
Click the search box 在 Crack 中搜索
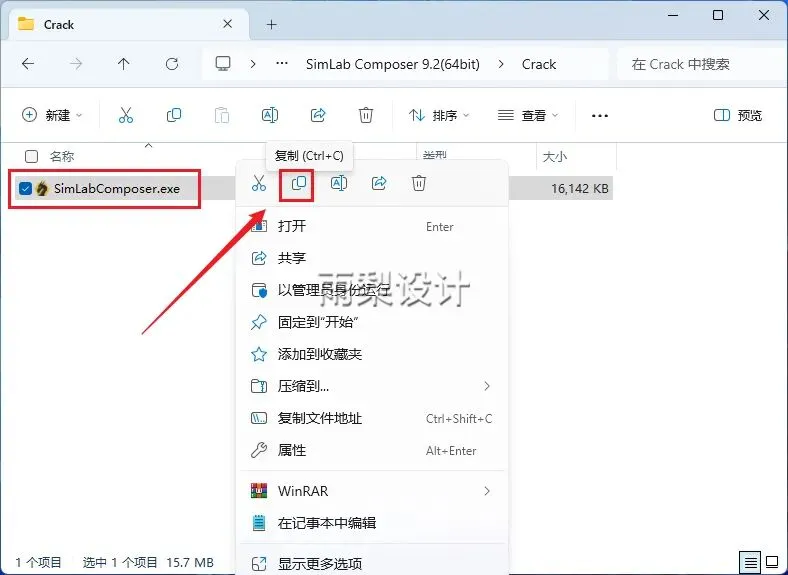click(702, 64)
